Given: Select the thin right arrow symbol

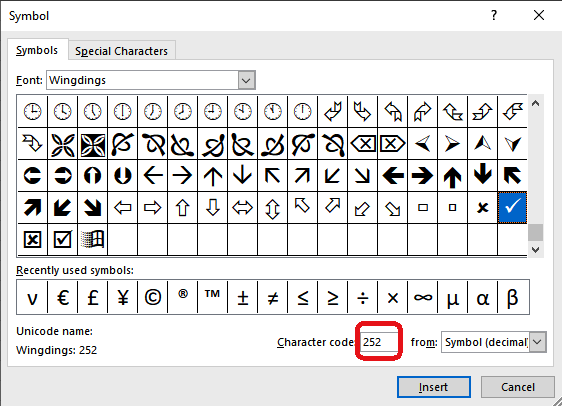Looking at the screenshot, I should click(x=182, y=176).
